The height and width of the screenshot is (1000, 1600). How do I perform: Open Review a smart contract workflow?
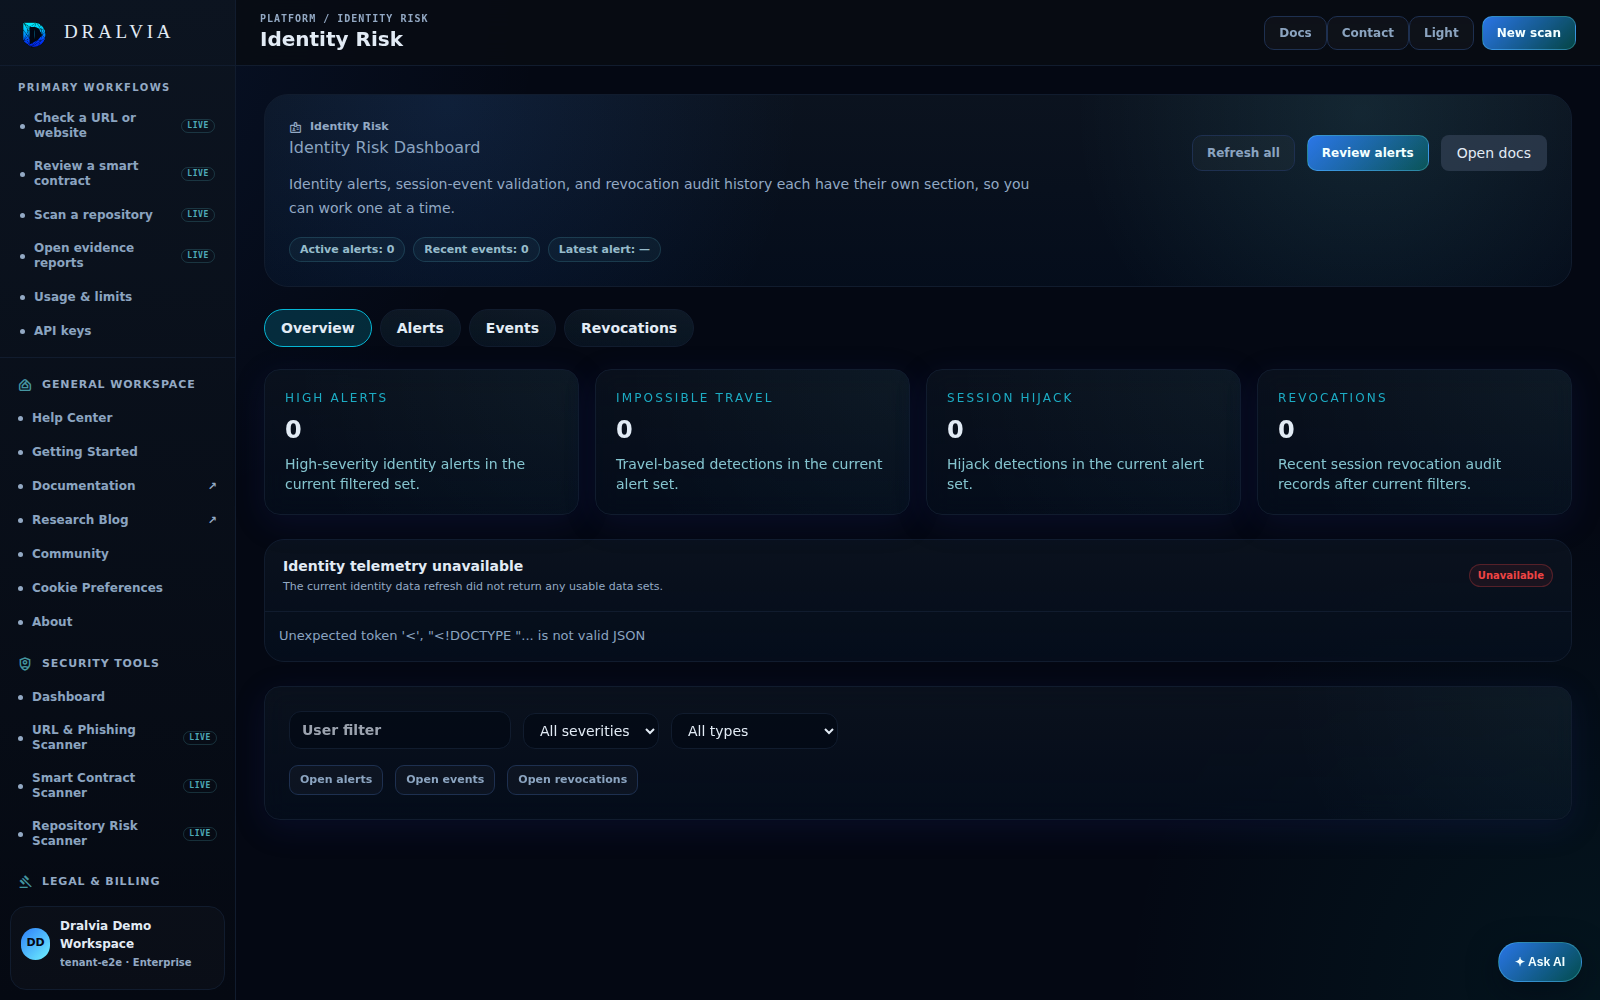pos(118,174)
